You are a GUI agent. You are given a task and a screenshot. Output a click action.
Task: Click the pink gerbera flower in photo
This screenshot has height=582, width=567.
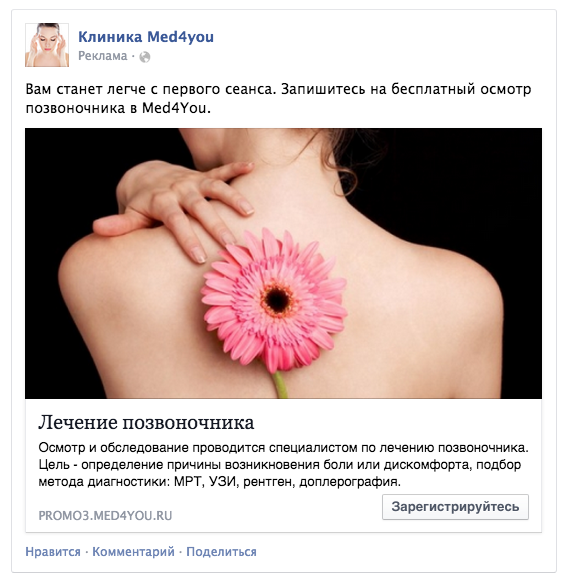(x=274, y=301)
